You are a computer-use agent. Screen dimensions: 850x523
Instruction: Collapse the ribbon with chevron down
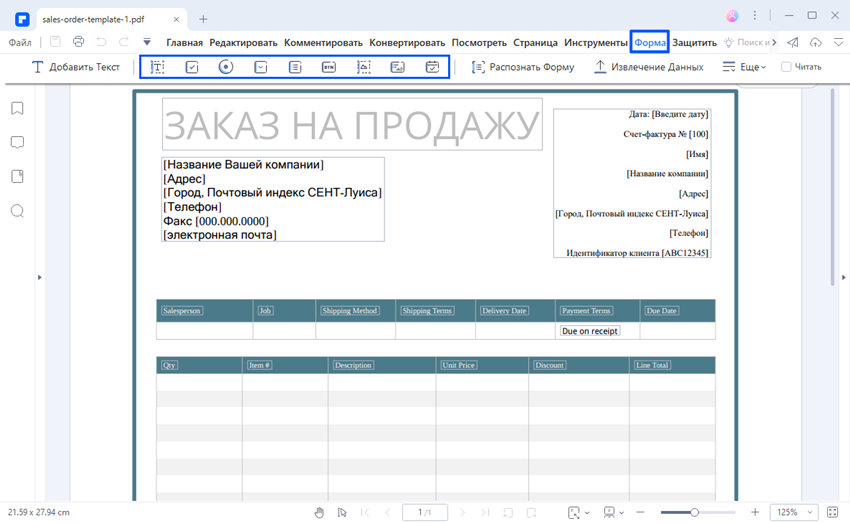839,42
